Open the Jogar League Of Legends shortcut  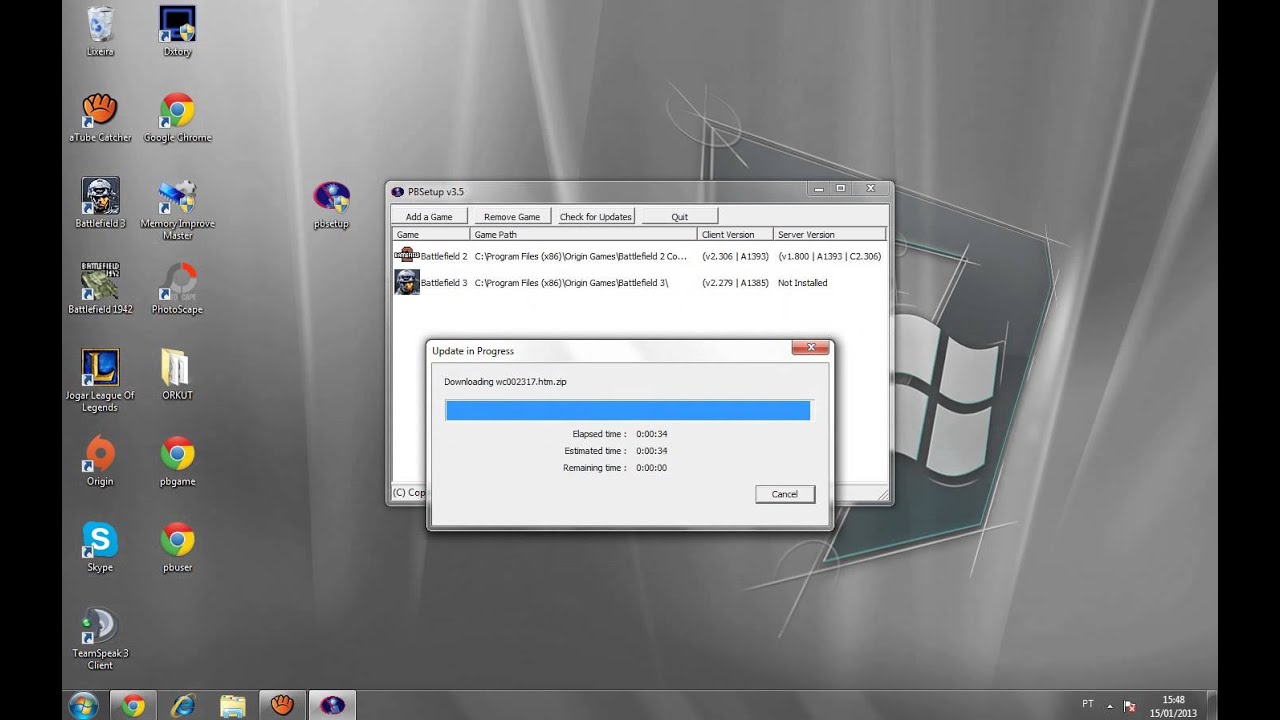[100, 380]
